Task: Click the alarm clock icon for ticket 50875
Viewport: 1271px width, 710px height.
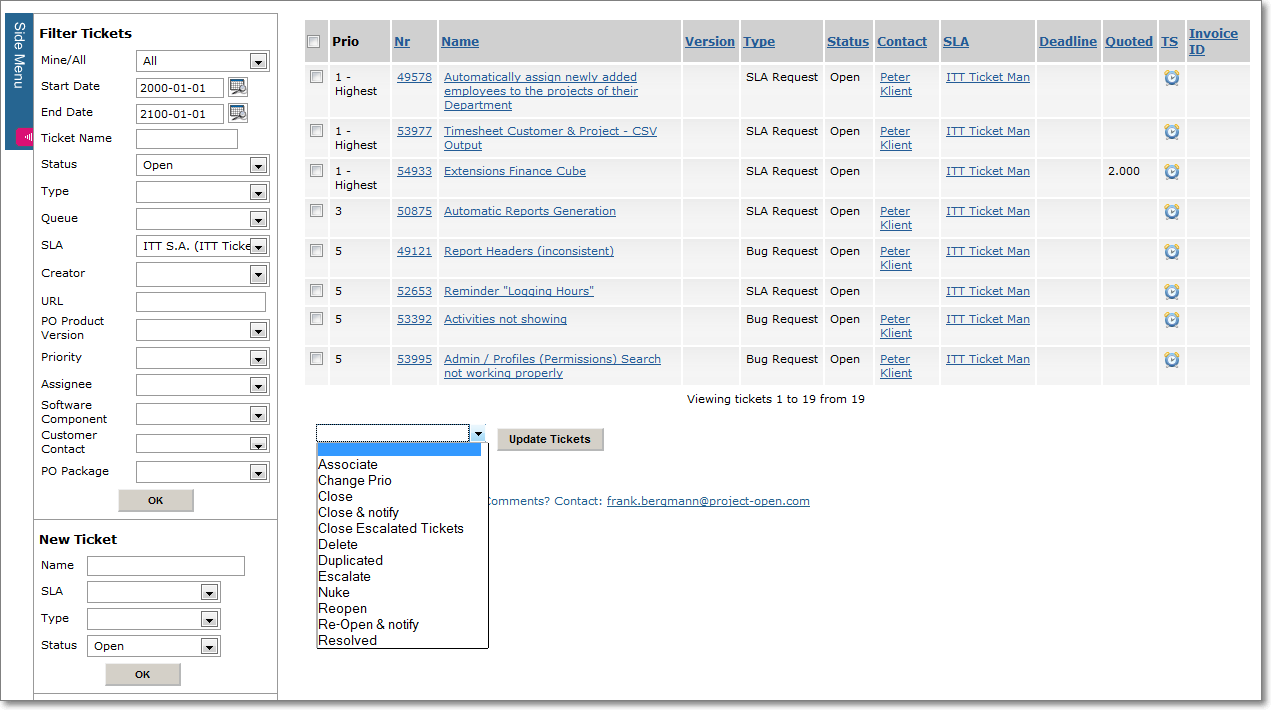Action: [x=1171, y=211]
